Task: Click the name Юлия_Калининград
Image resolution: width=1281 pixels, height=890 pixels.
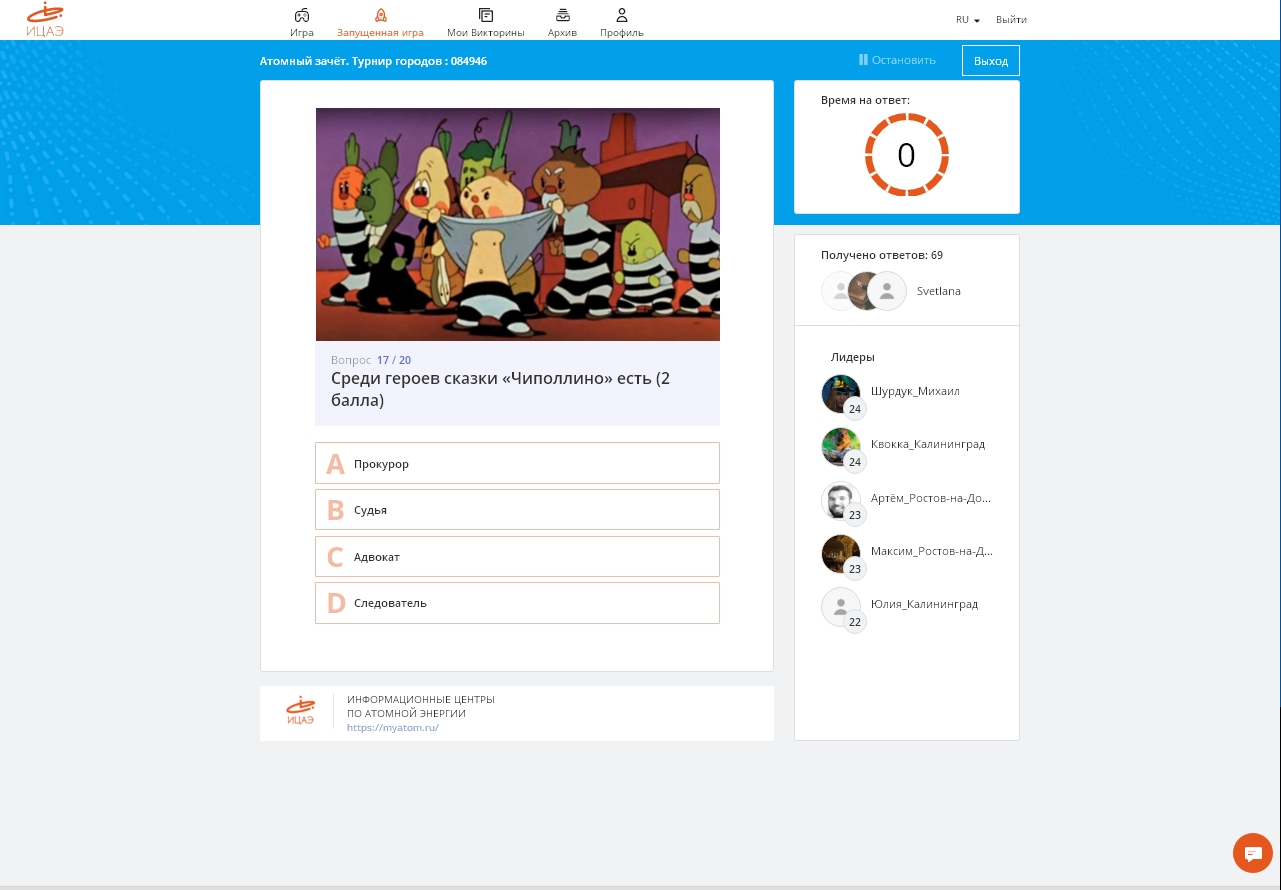Action: point(924,604)
